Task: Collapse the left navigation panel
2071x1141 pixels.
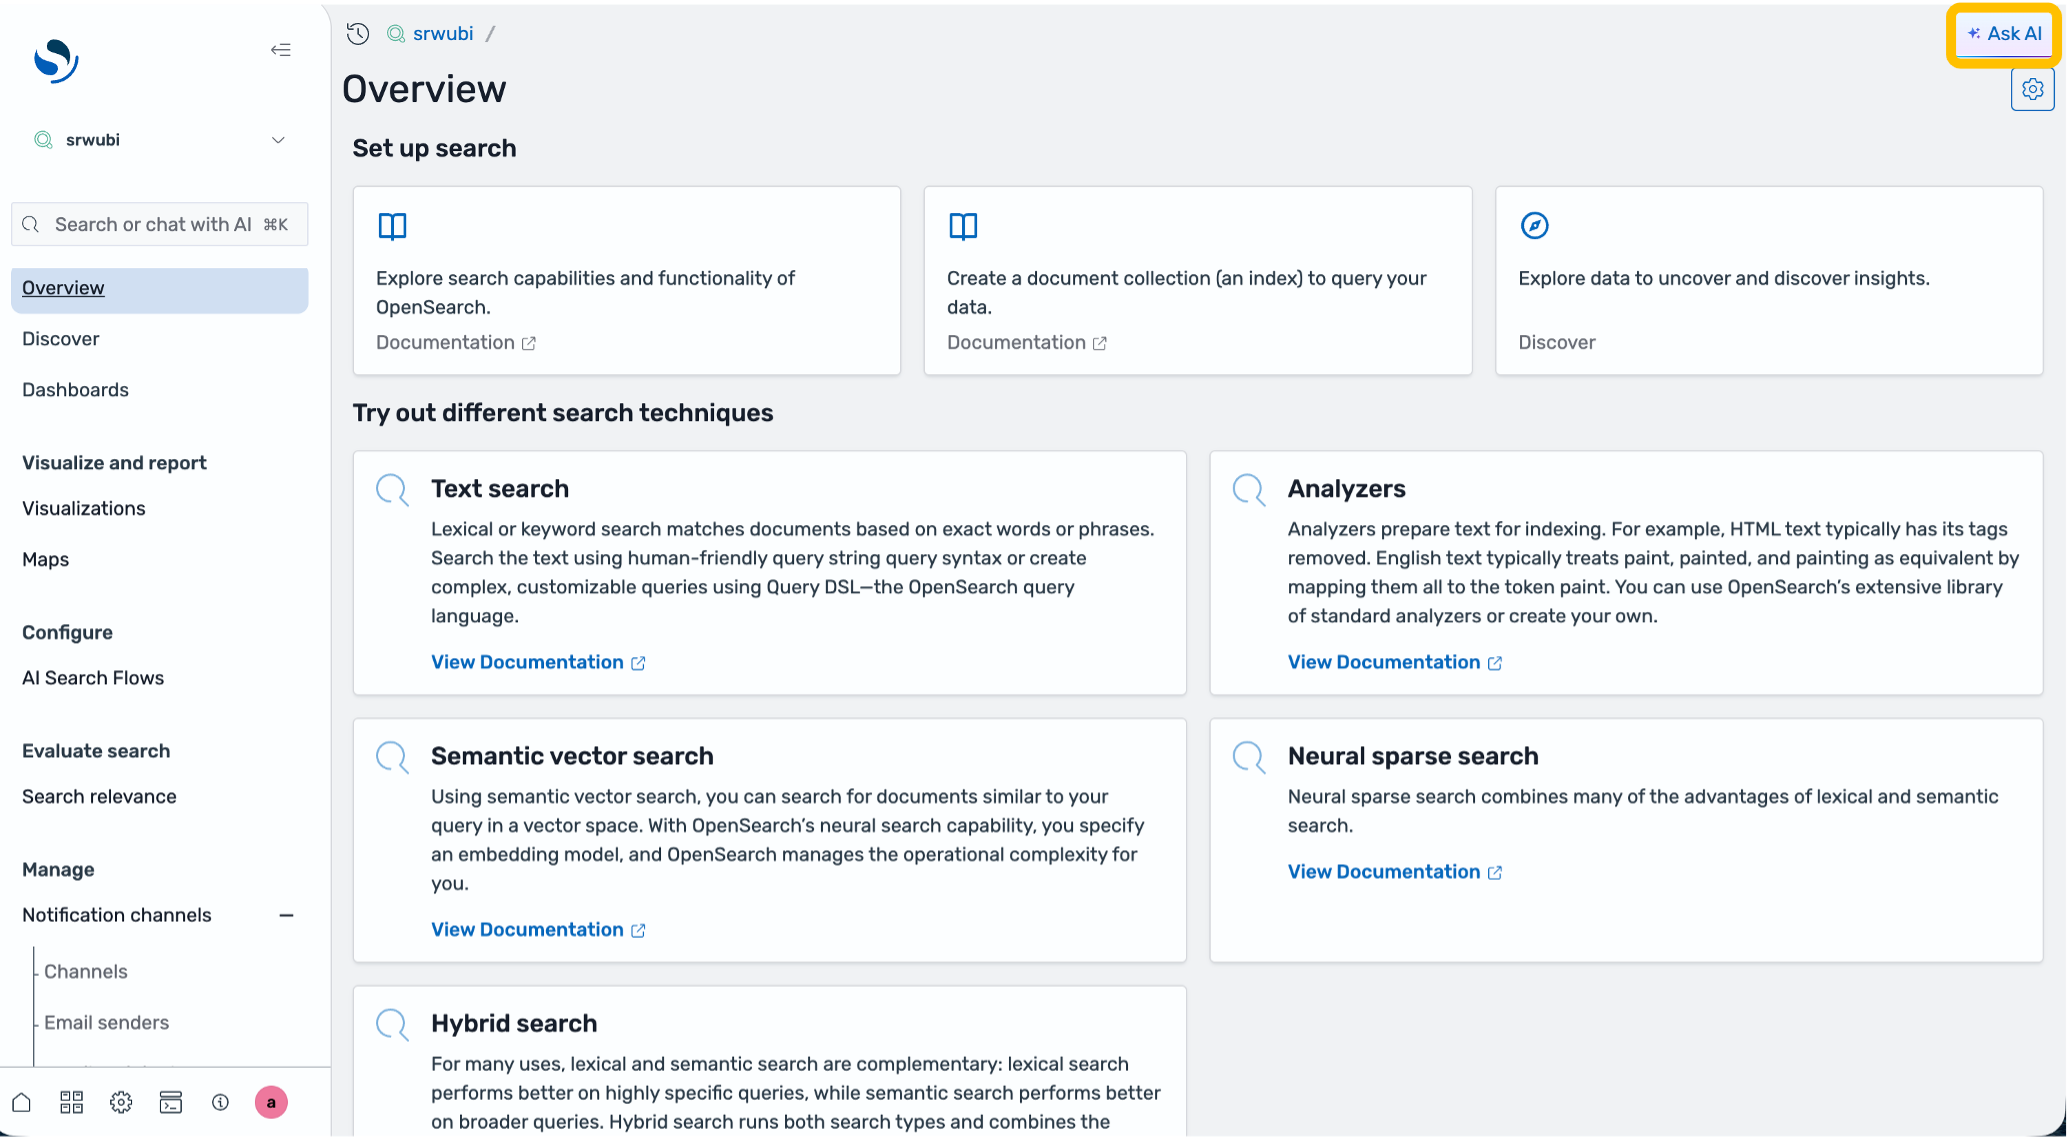Action: (x=280, y=50)
